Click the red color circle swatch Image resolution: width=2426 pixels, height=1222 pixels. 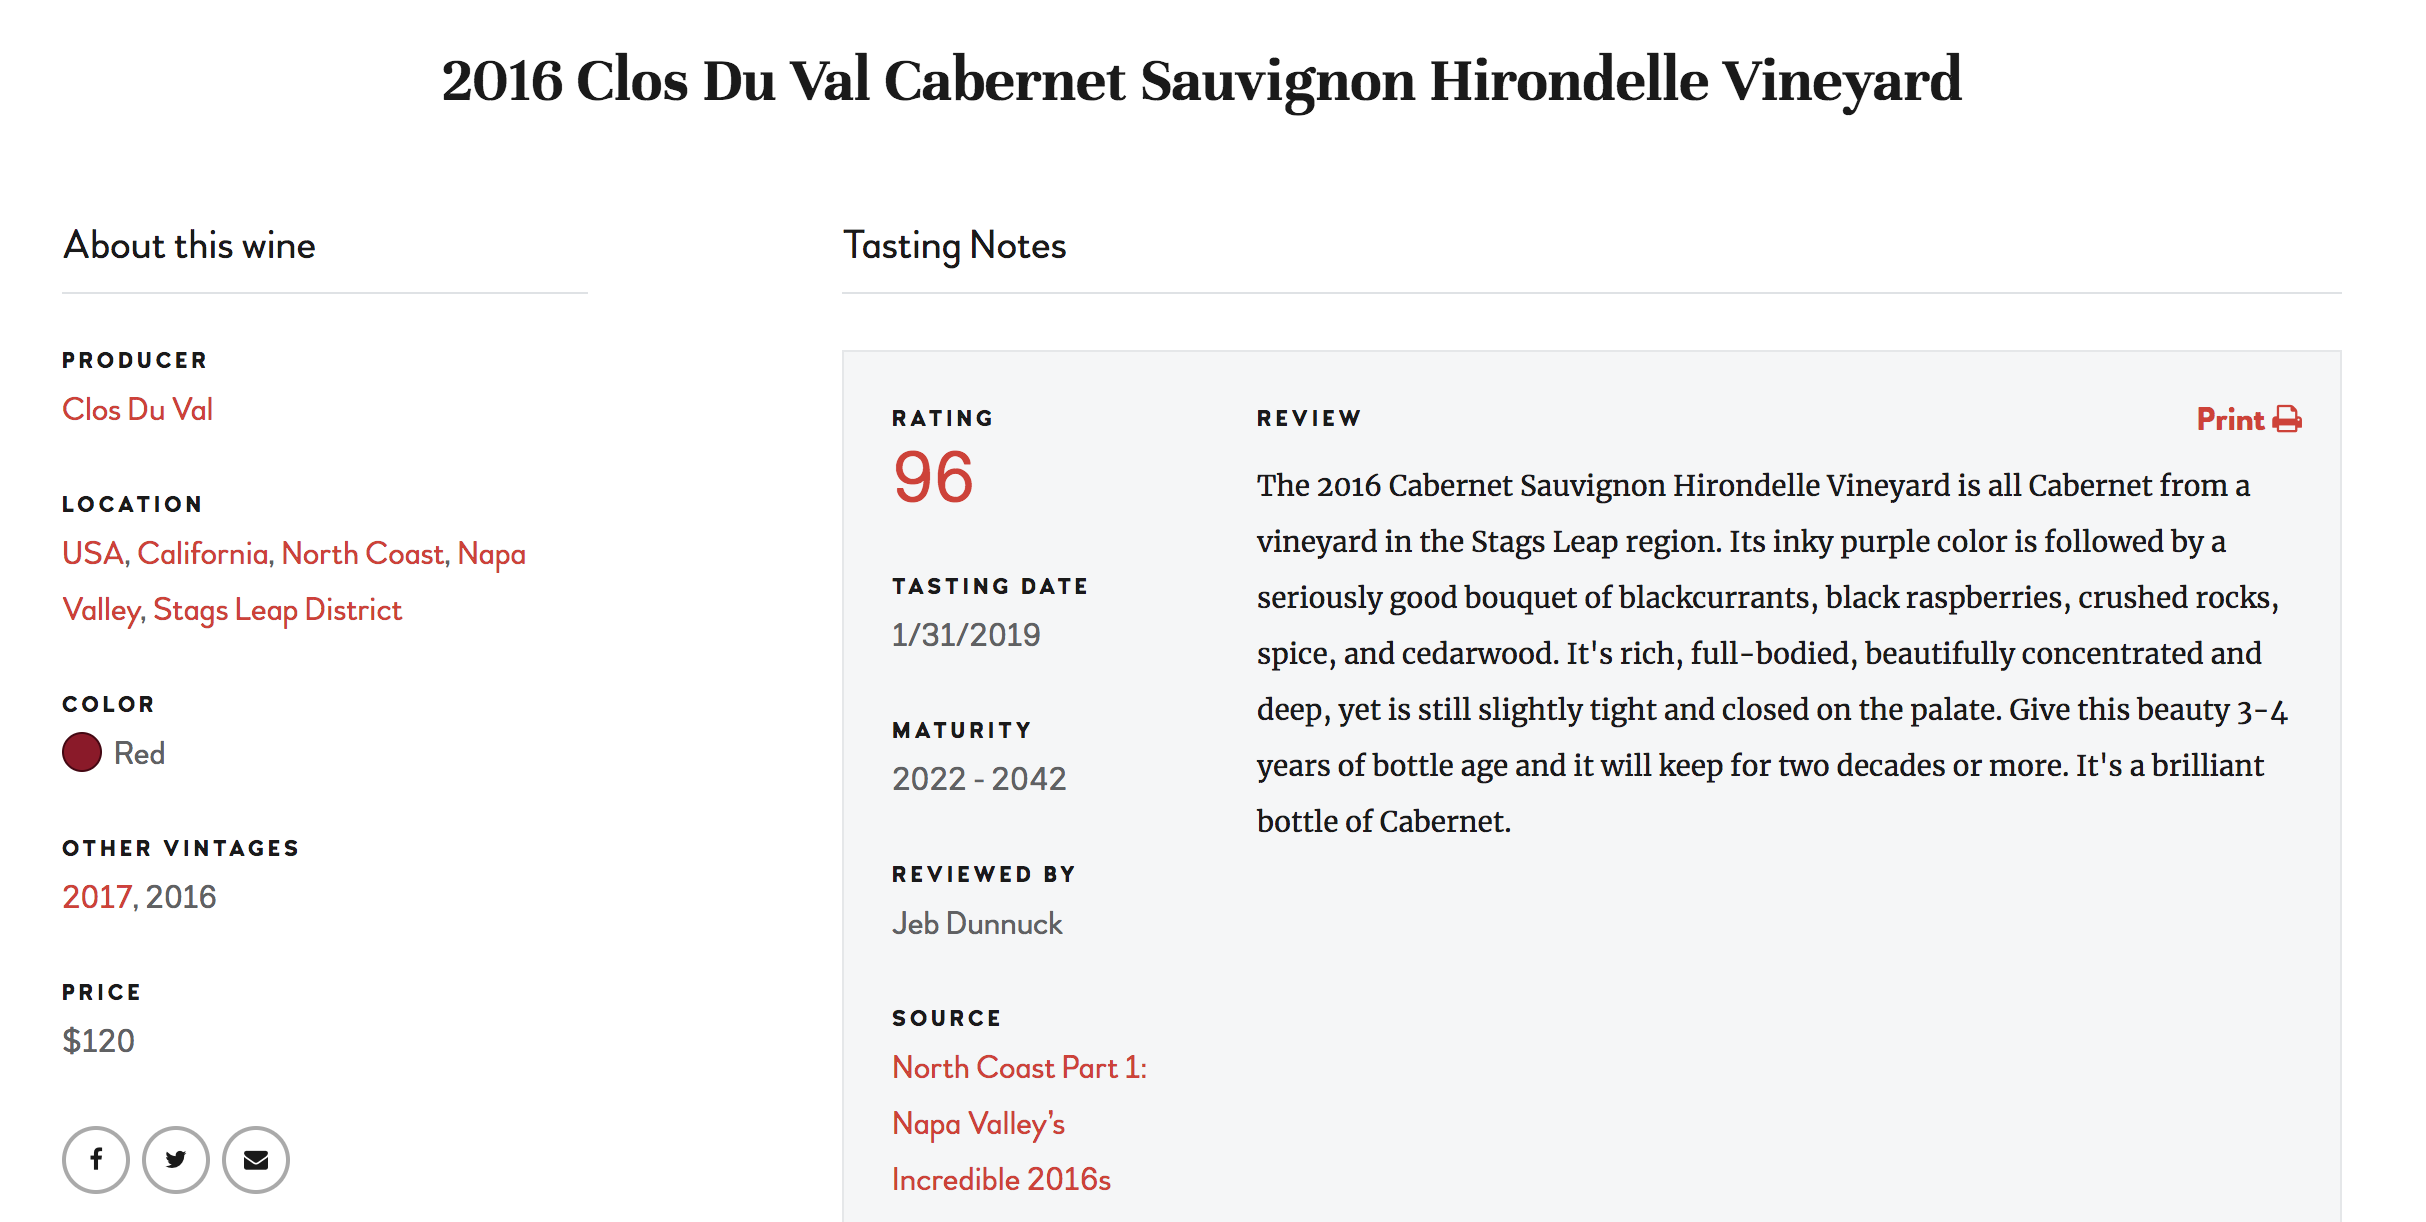tap(82, 753)
